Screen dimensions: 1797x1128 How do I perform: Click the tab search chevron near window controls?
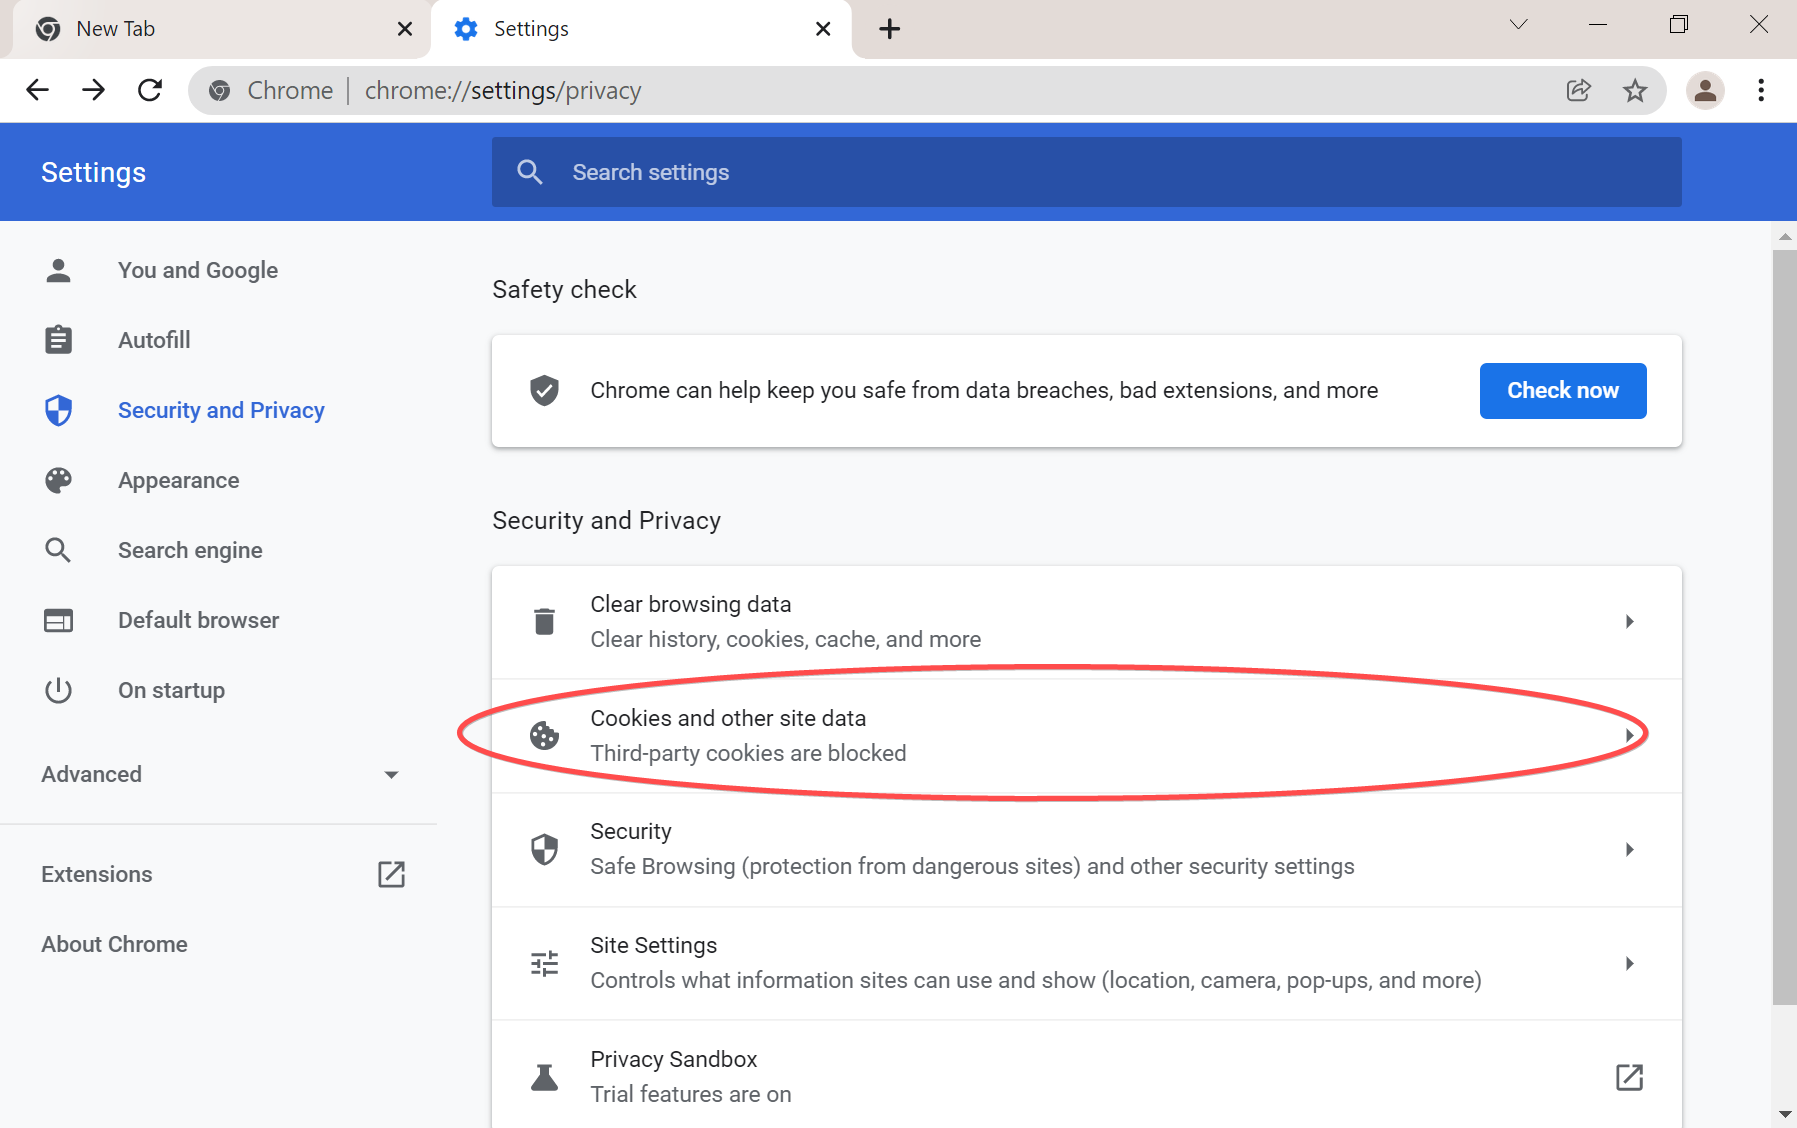tap(1519, 24)
